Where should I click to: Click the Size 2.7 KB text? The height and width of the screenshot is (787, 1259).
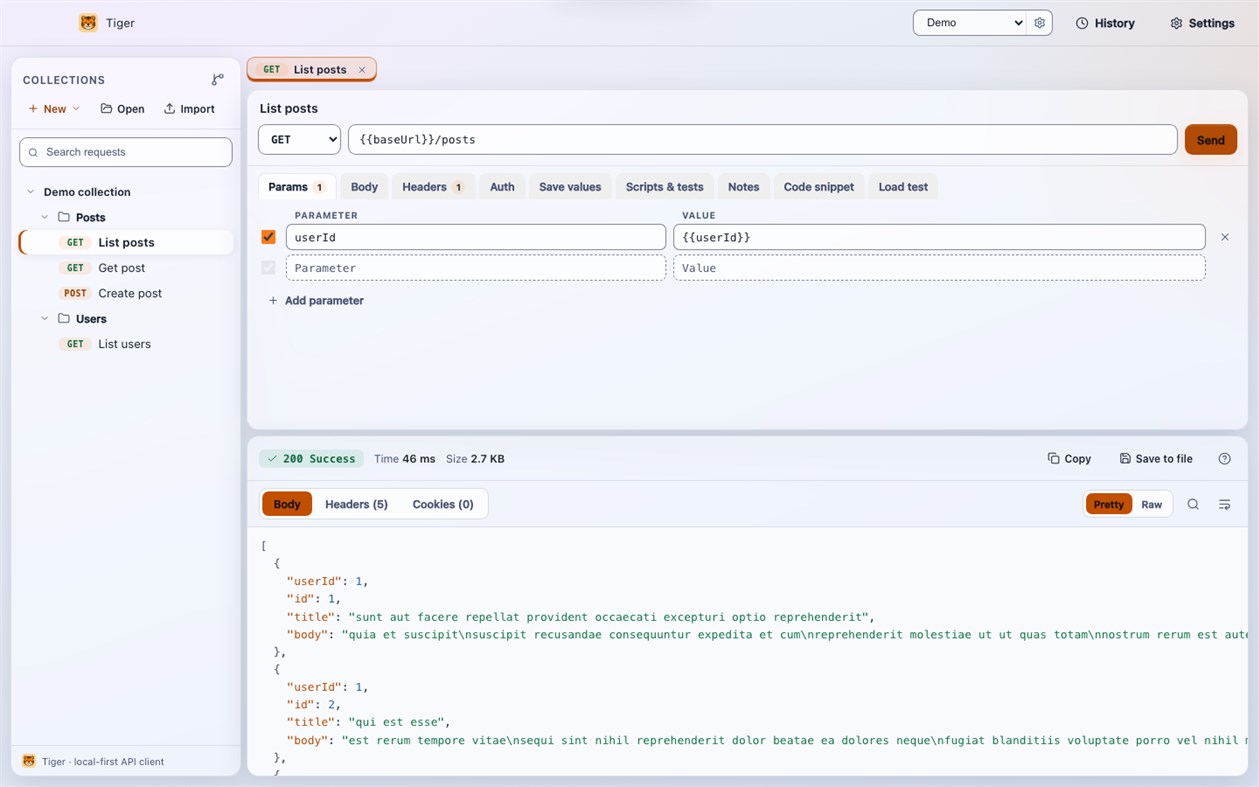[x=475, y=459]
